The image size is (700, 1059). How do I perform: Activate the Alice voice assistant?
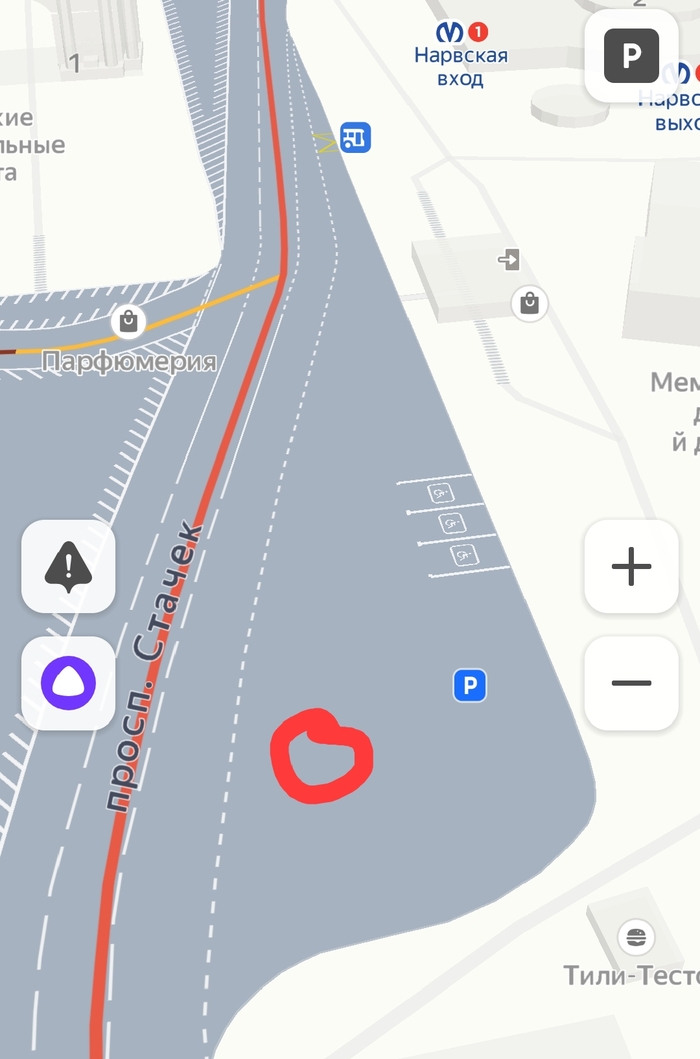tap(68, 683)
